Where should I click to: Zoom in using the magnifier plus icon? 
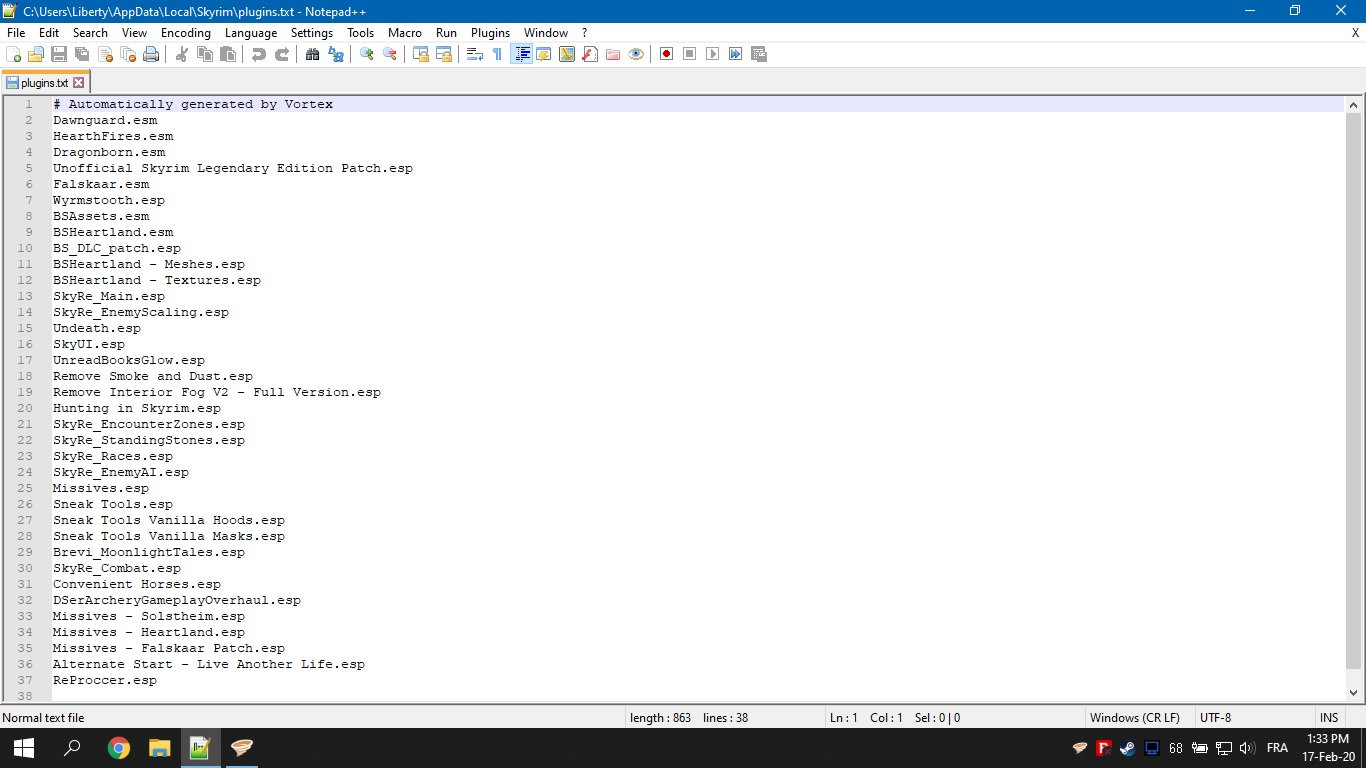(367, 54)
